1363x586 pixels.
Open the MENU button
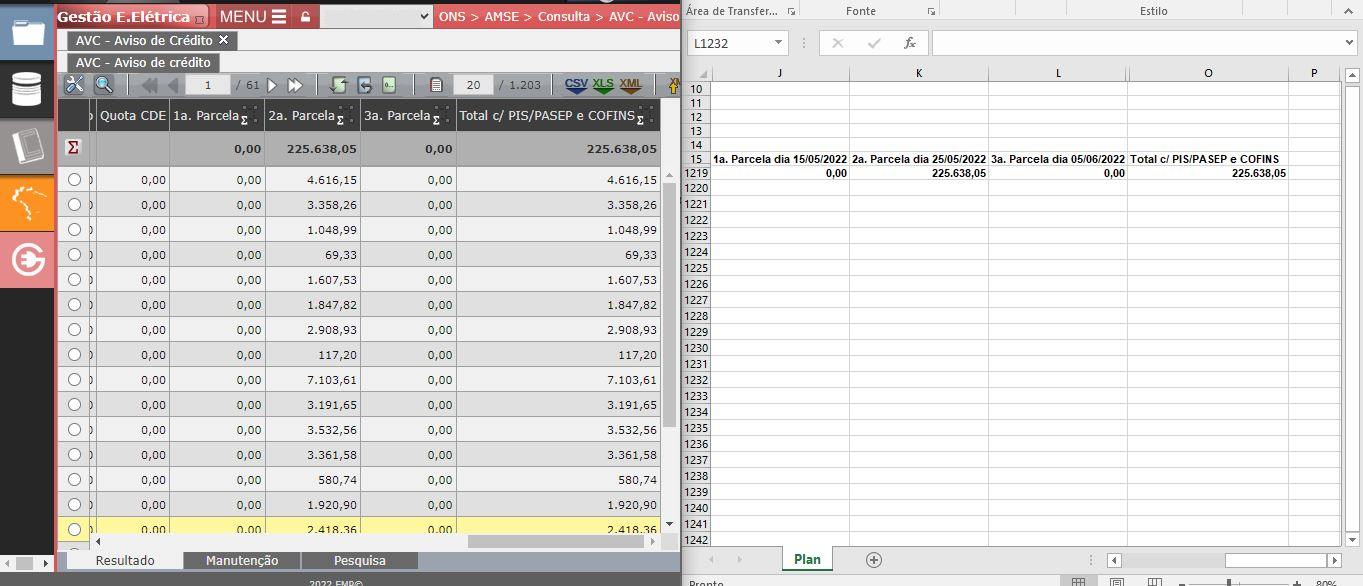pos(252,17)
